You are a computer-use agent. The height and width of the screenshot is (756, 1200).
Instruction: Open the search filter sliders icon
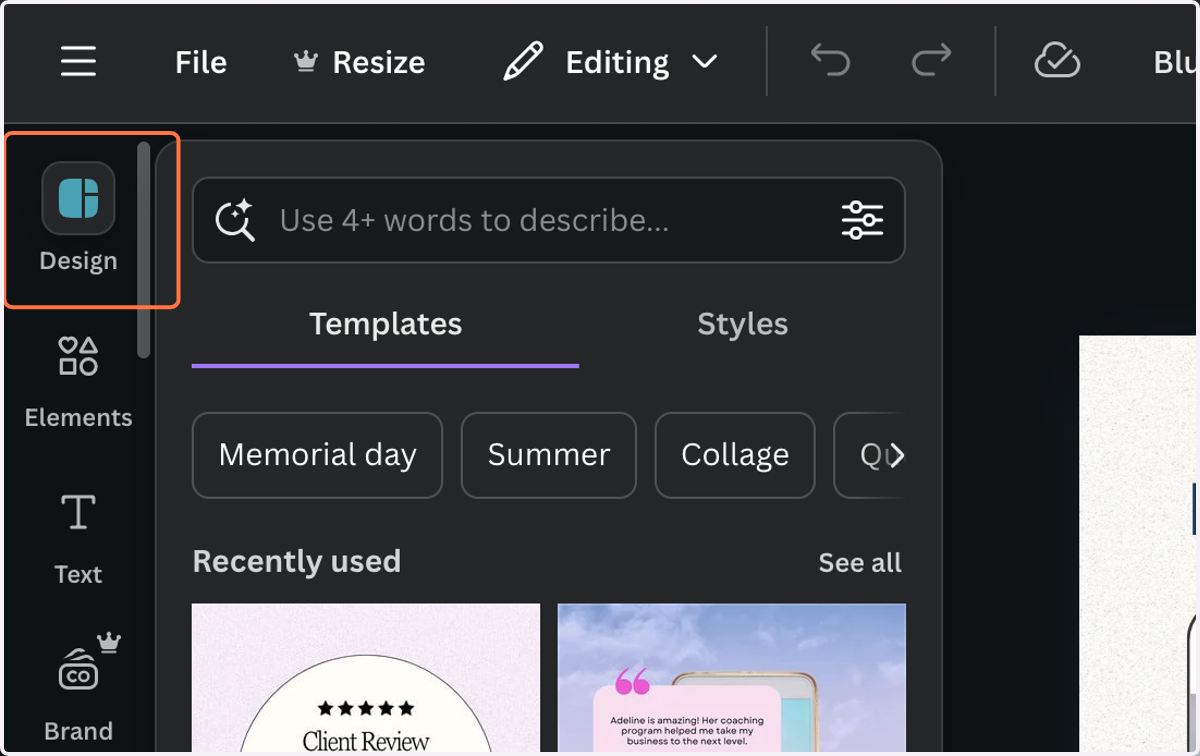point(862,220)
